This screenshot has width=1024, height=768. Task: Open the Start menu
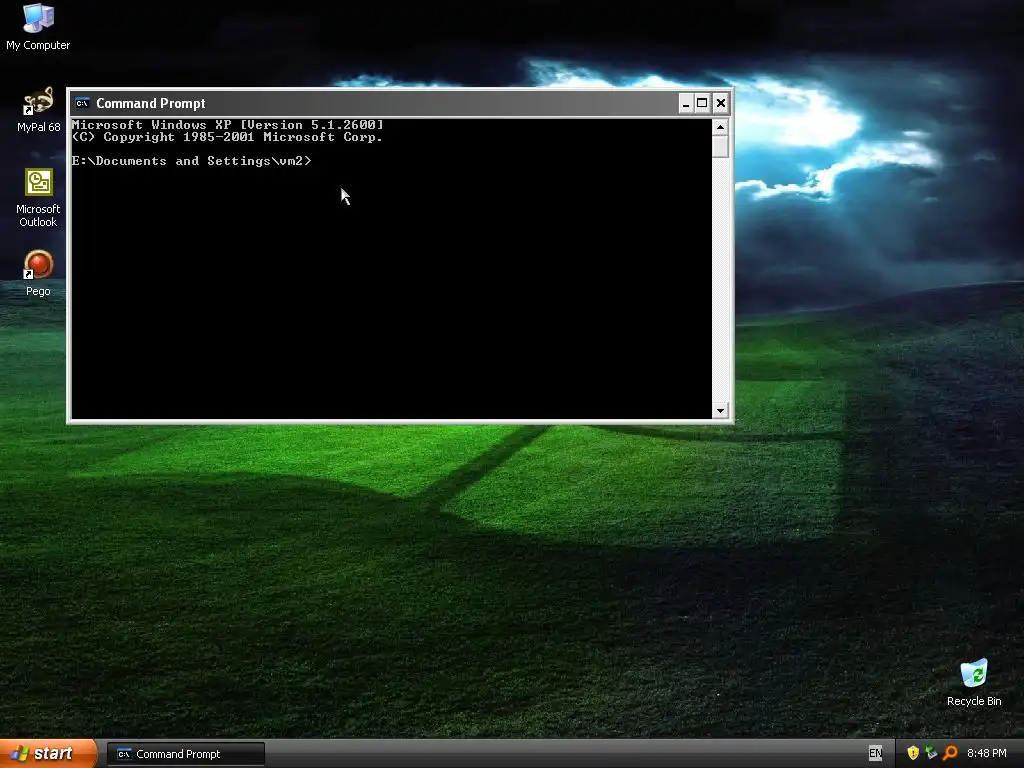(48, 753)
